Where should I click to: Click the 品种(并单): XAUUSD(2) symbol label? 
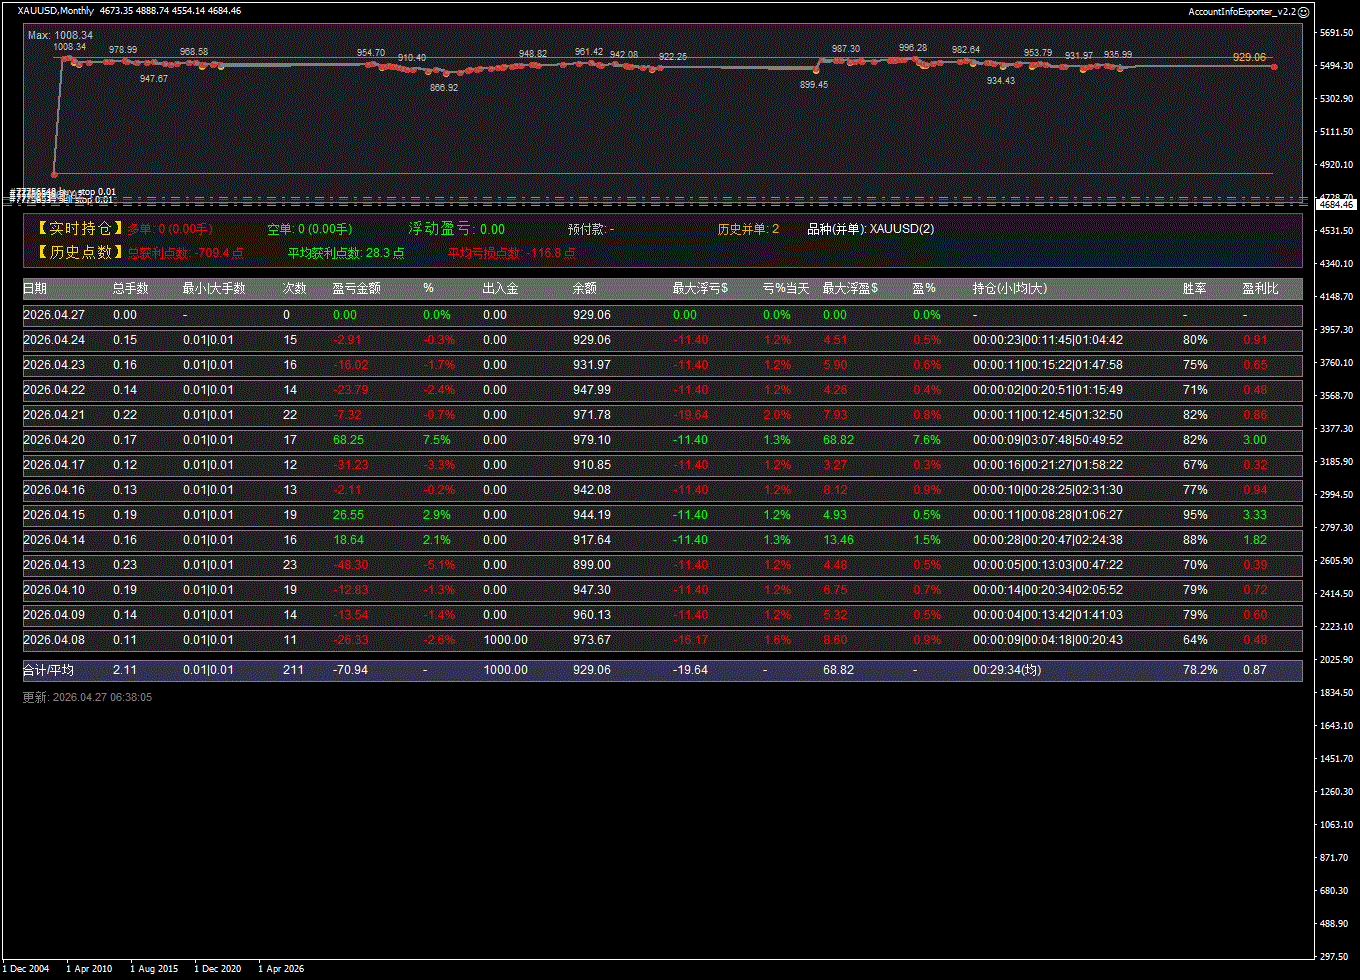pyautogui.click(x=870, y=229)
